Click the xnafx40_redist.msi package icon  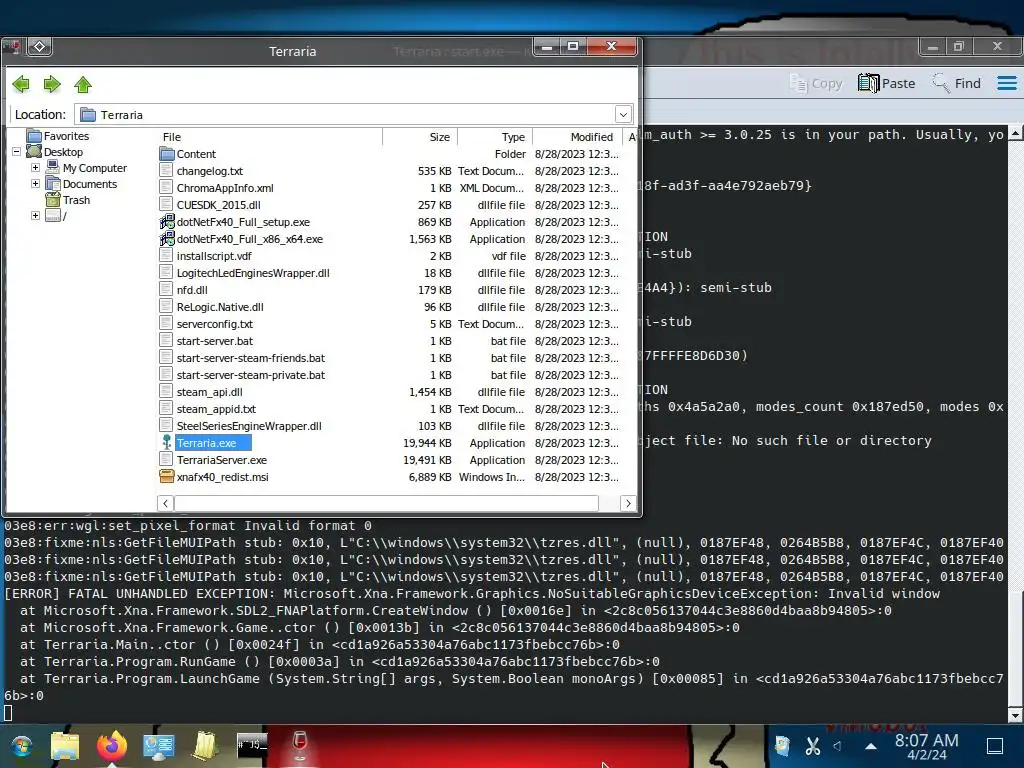(167, 477)
